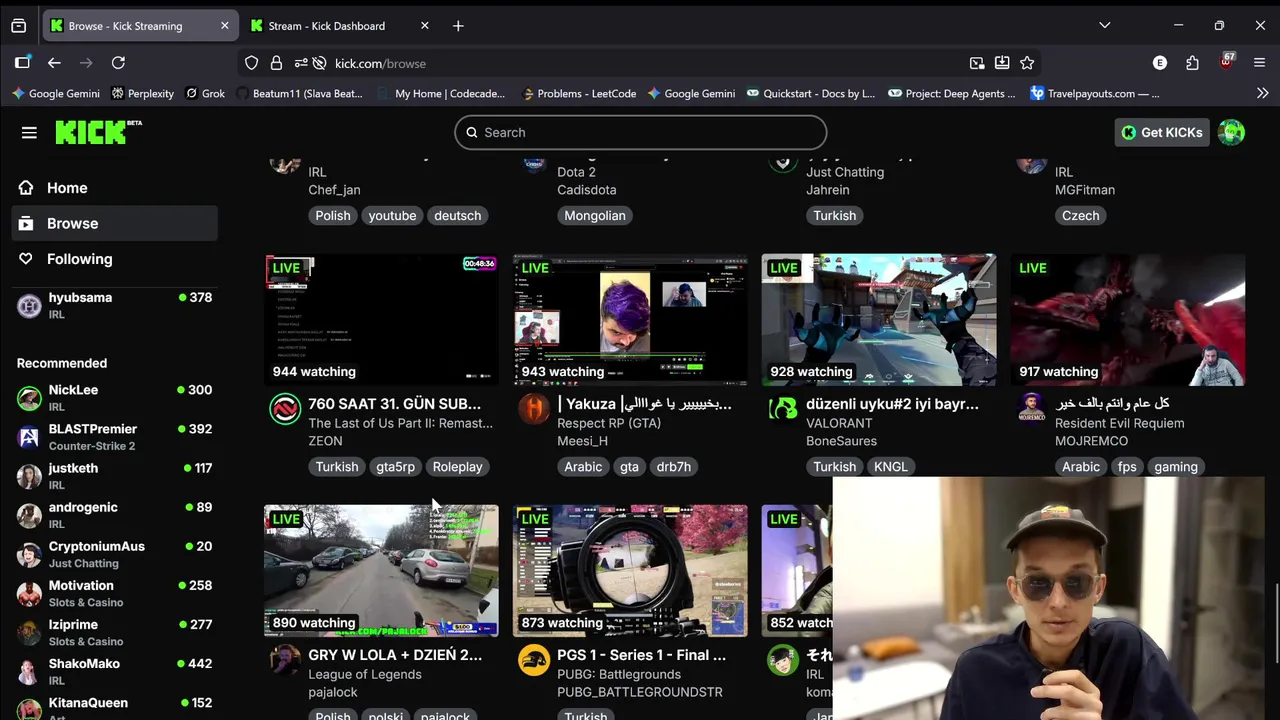Click the pajalock channel avatar
This screenshot has height=720, width=1280.
coord(285,659)
